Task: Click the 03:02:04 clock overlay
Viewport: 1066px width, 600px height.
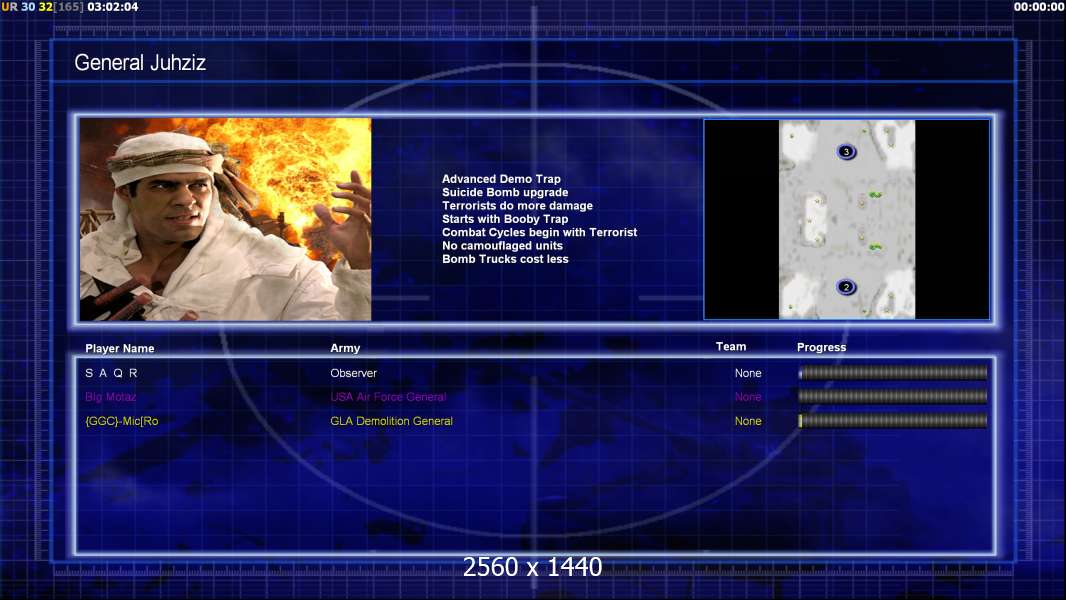Action: point(113,7)
